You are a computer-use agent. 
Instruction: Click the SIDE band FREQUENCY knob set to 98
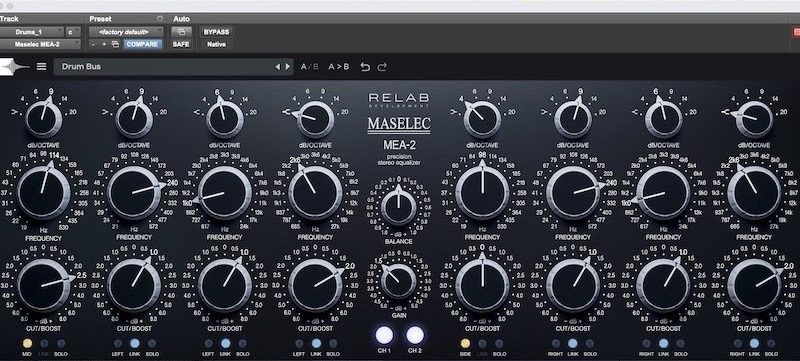(x=482, y=193)
